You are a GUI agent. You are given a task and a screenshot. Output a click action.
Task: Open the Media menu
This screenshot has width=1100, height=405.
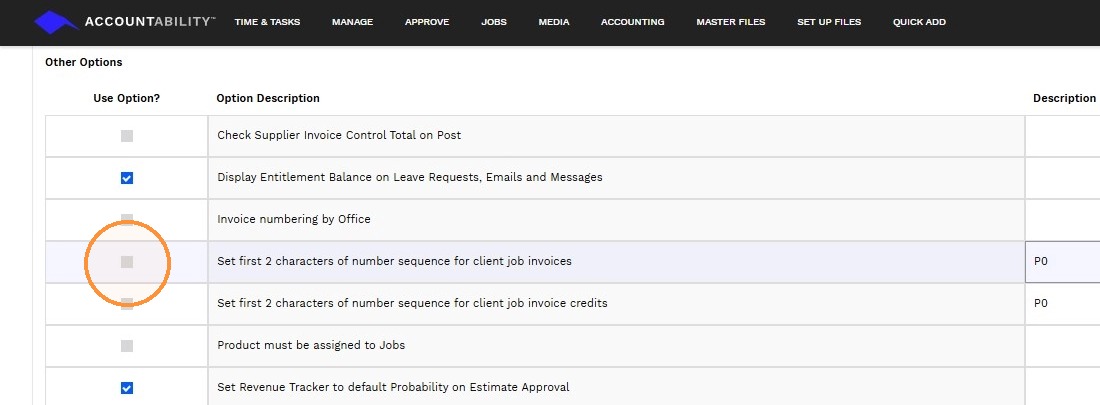[554, 22]
